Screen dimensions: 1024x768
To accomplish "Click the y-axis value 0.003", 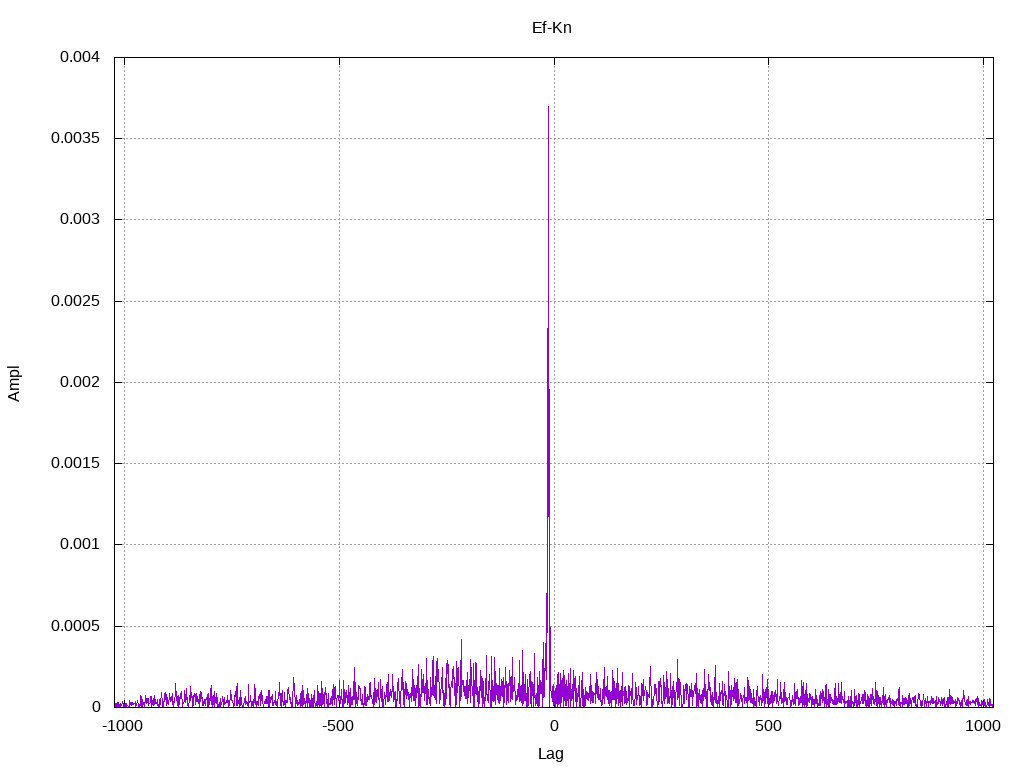I will (x=80, y=219).
